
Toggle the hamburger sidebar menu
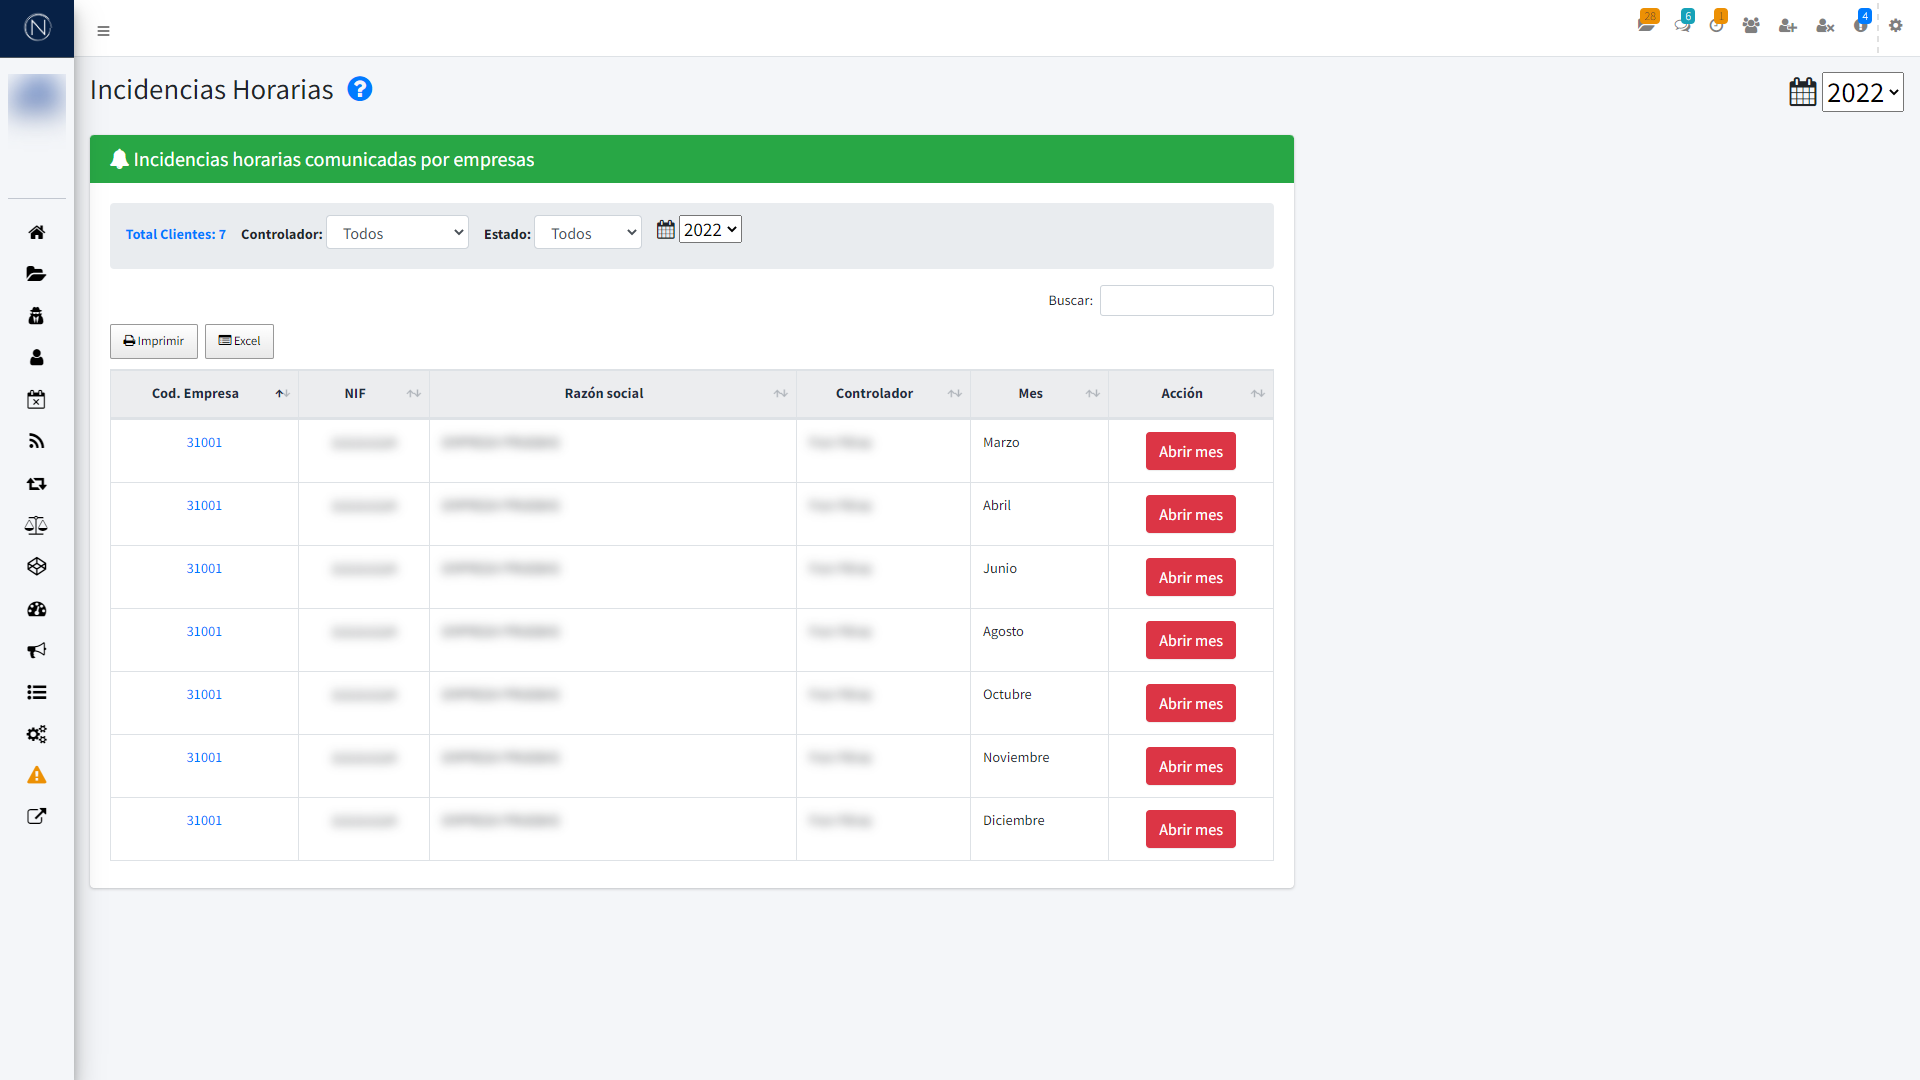(103, 31)
